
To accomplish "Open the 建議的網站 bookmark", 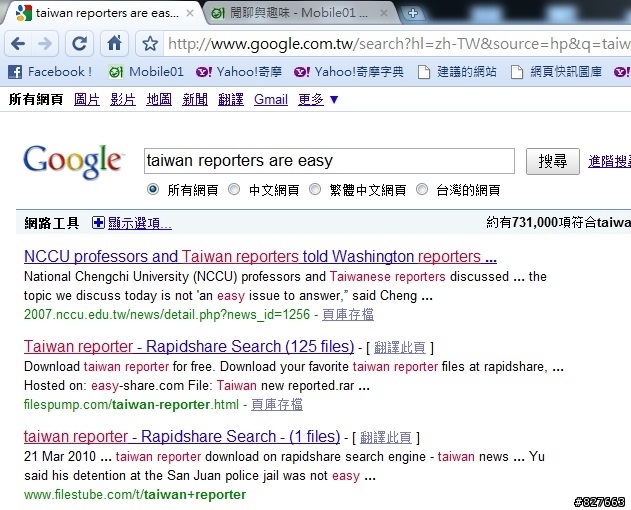I will point(457,72).
